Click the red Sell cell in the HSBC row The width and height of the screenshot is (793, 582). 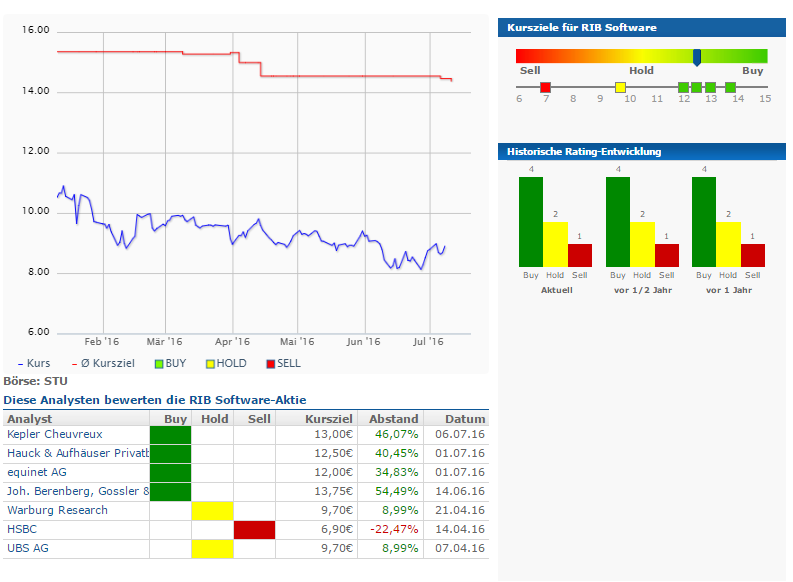pyautogui.click(x=254, y=529)
